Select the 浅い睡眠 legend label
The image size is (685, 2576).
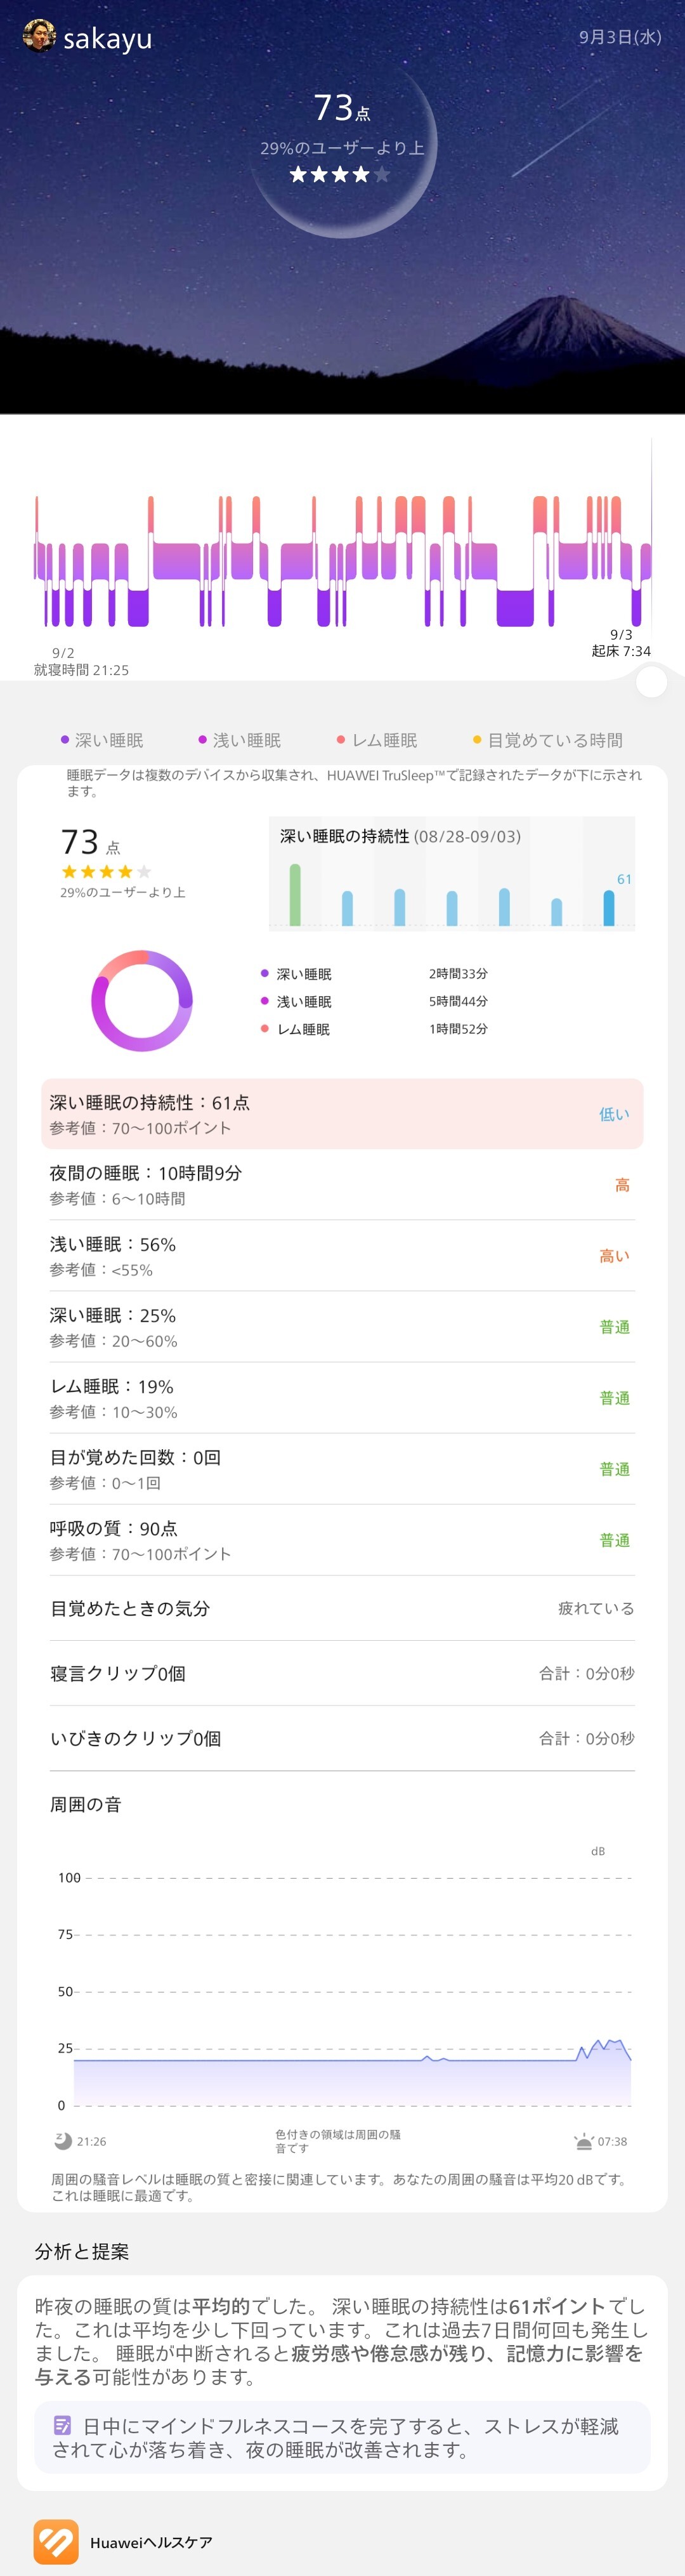(246, 740)
